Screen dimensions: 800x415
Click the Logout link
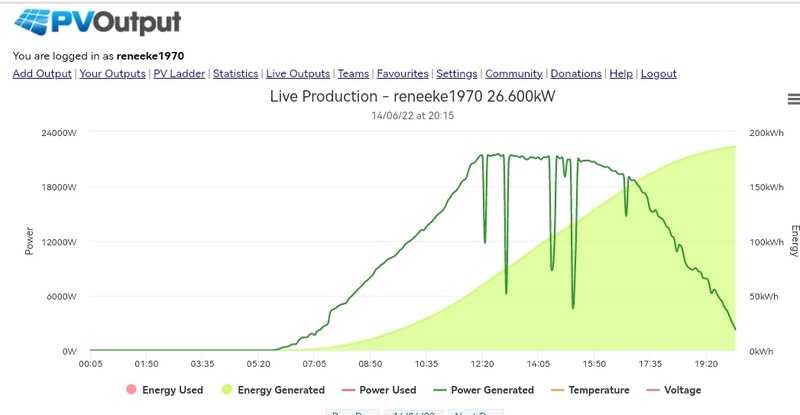click(x=659, y=74)
